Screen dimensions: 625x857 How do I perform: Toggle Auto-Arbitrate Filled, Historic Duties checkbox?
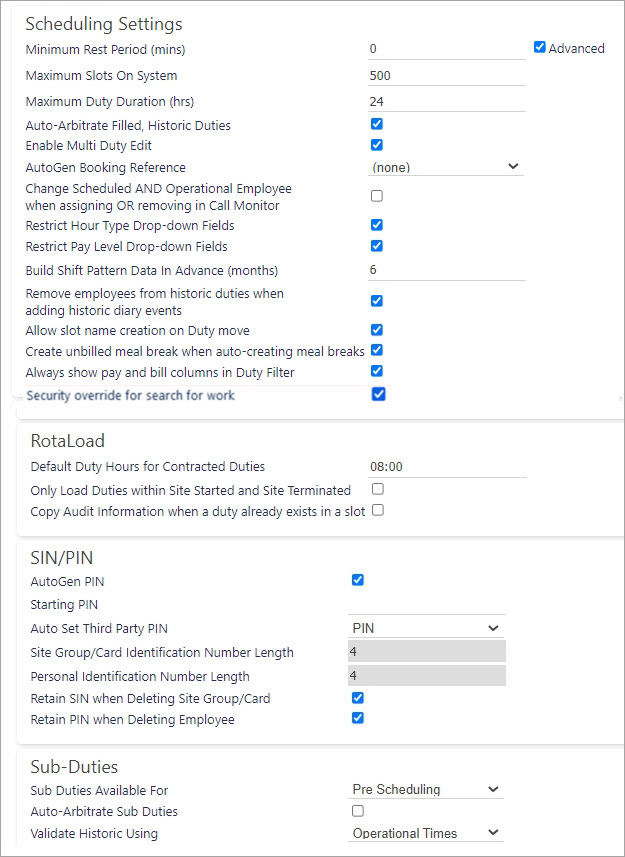376,124
